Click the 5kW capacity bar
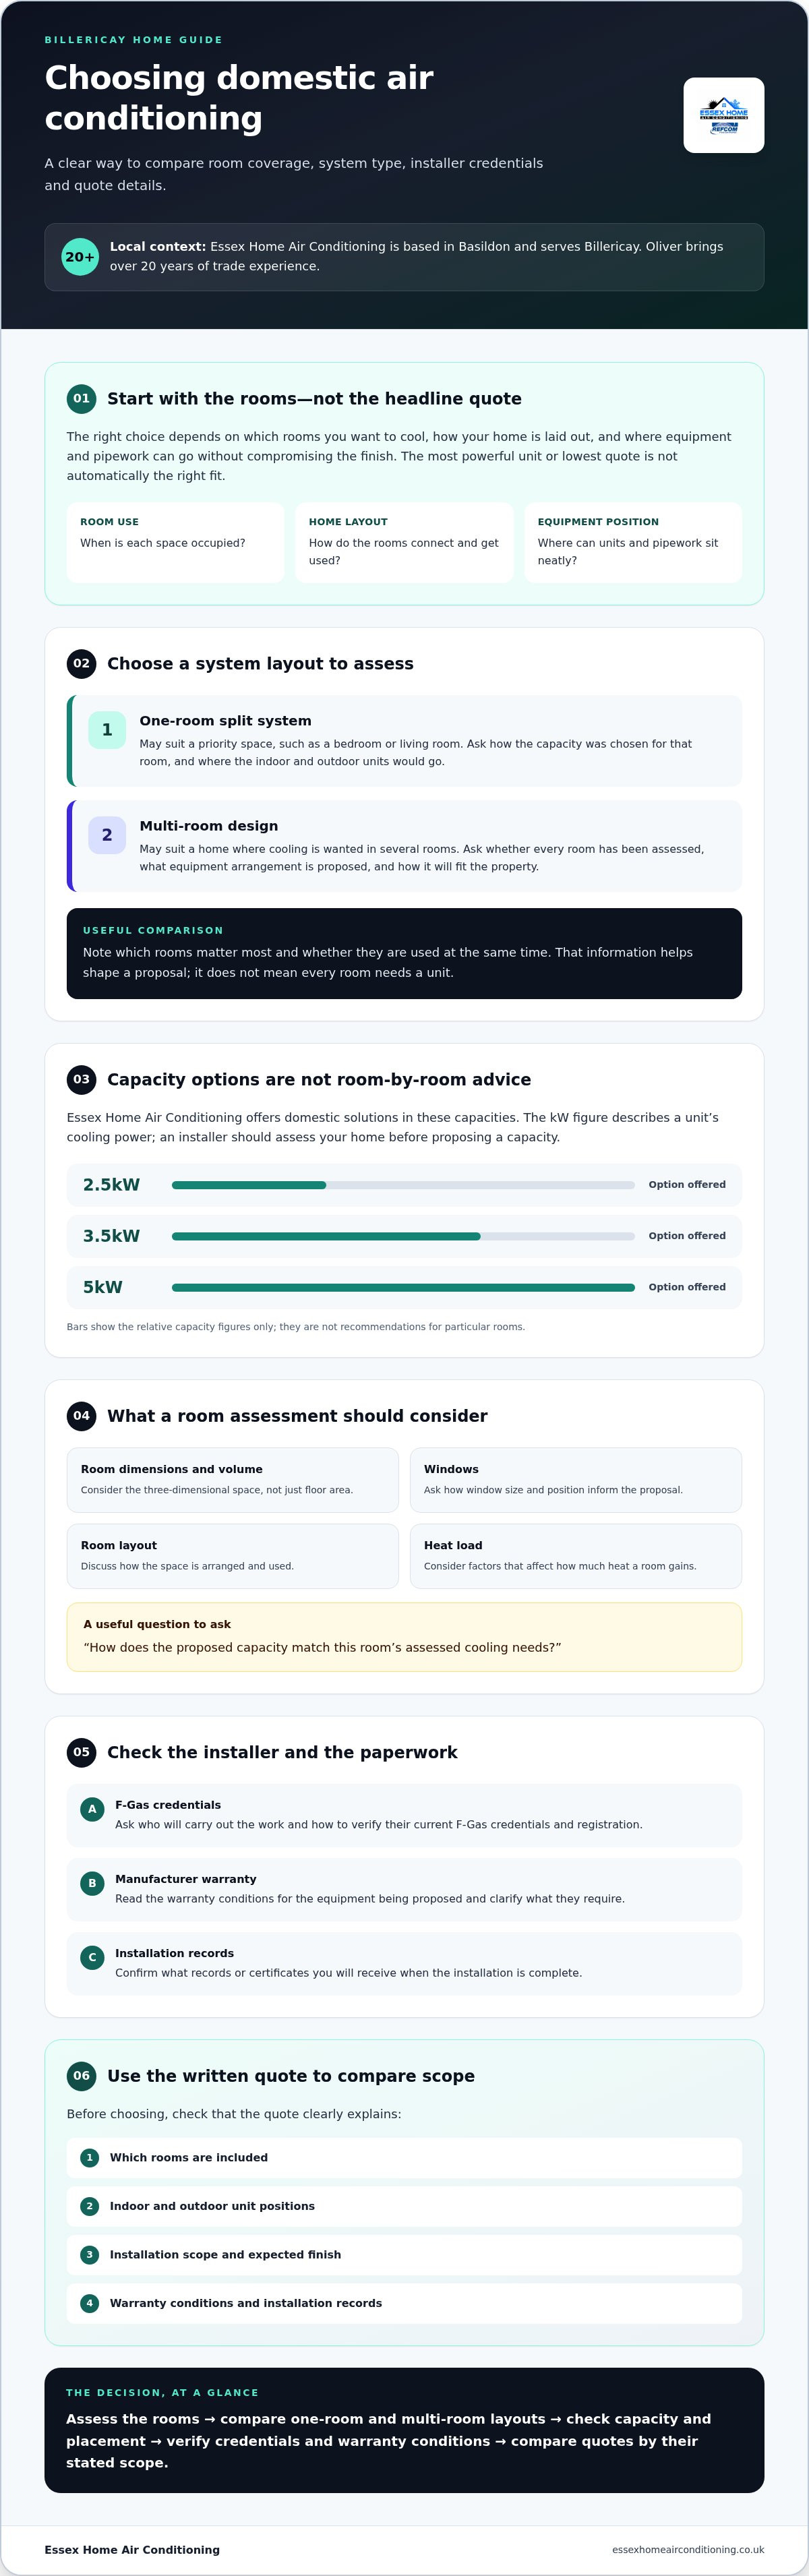Image resolution: width=809 pixels, height=2576 pixels. point(403,1288)
